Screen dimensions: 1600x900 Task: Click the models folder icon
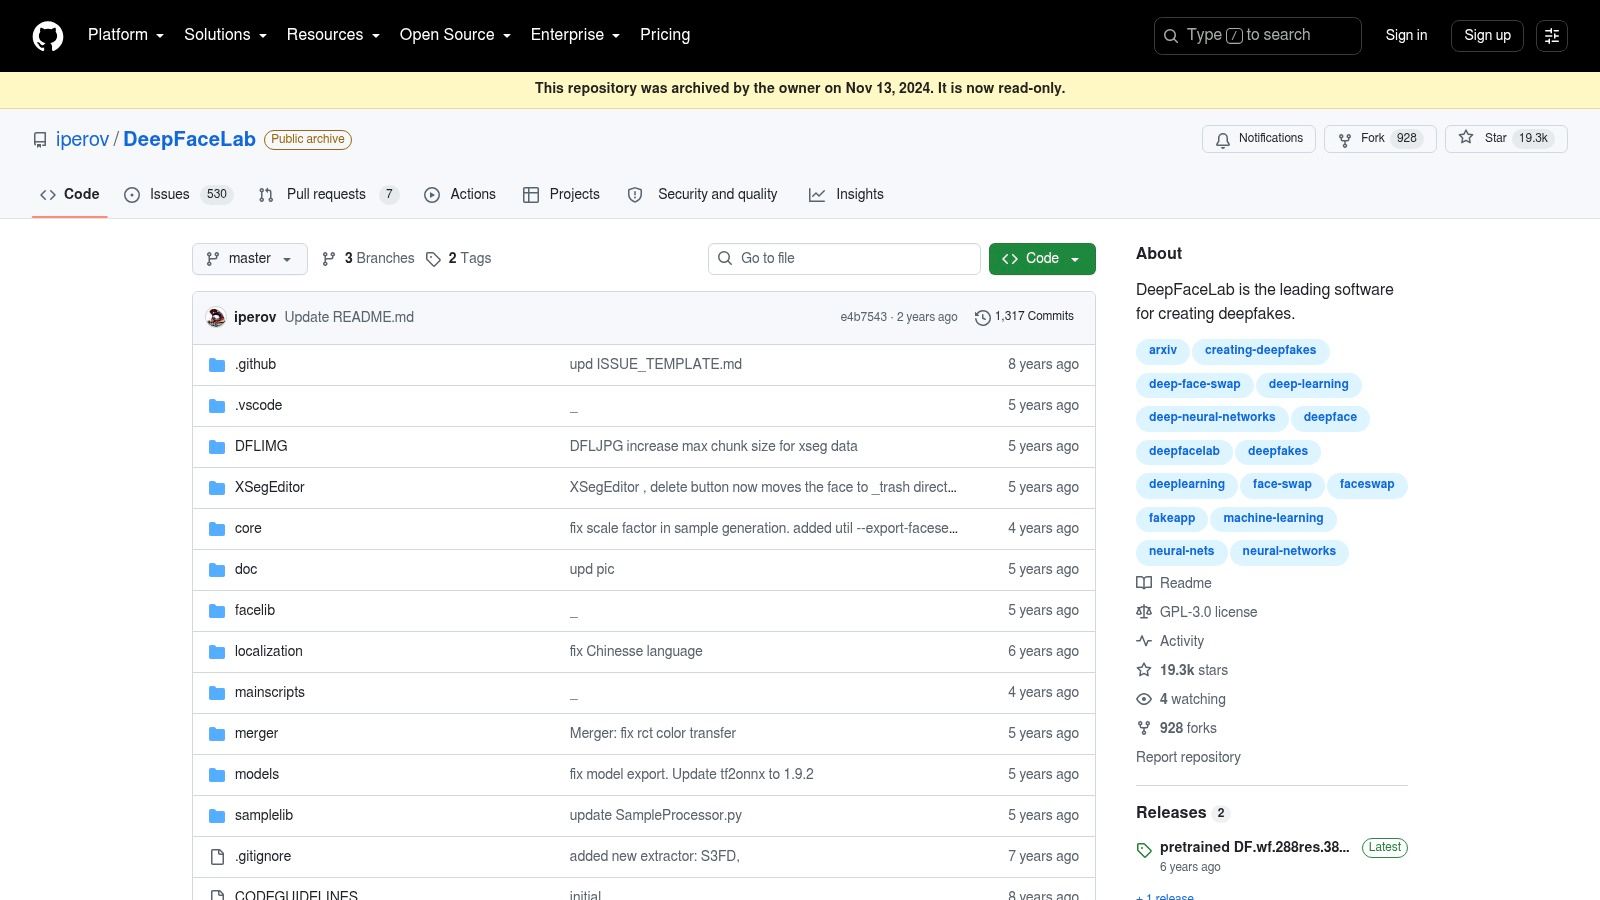pyautogui.click(x=217, y=775)
